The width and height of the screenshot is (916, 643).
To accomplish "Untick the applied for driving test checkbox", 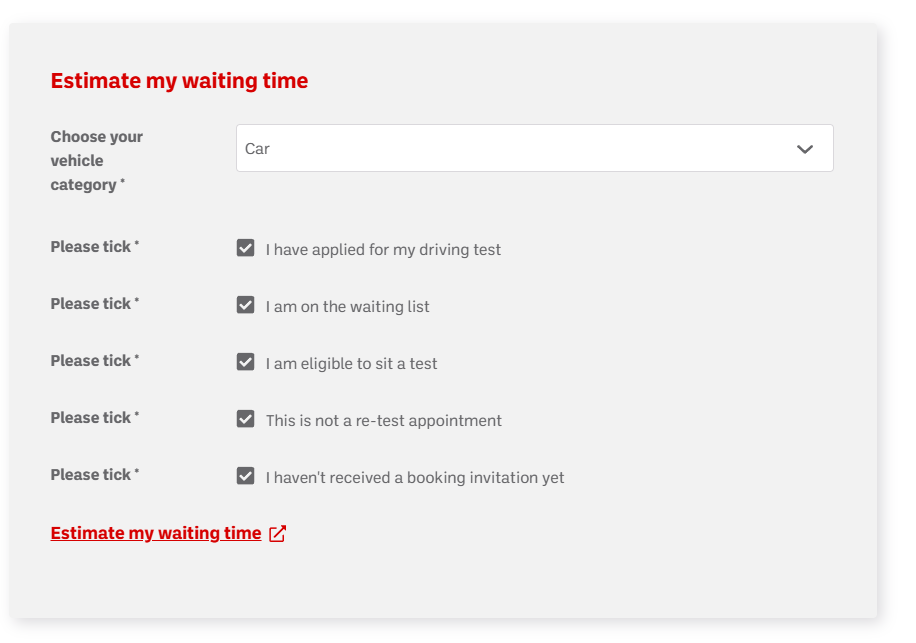I will 246,248.
